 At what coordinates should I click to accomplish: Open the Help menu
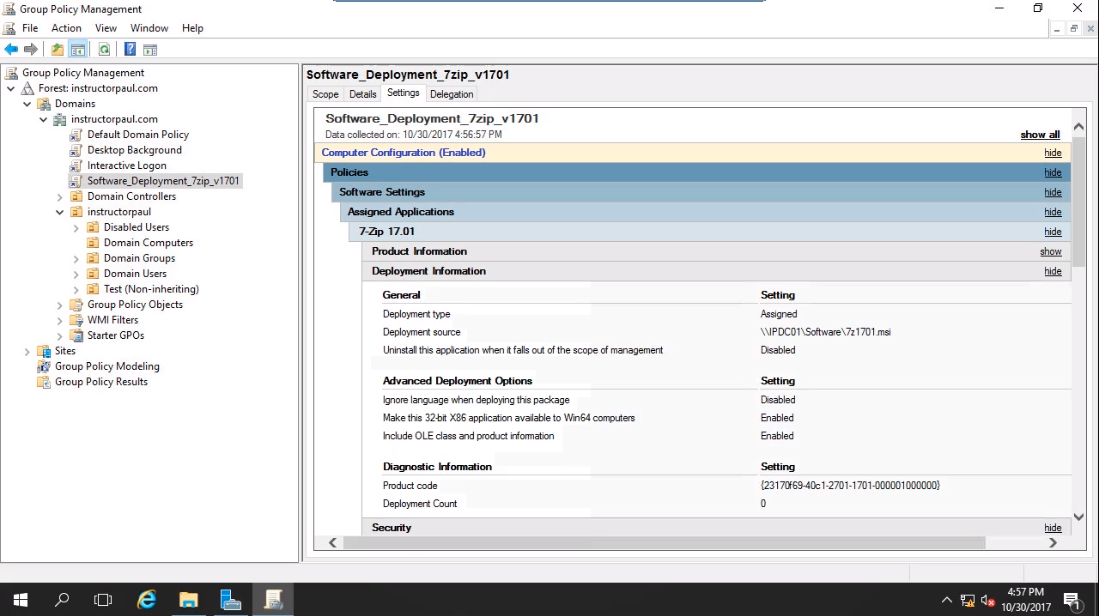(x=193, y=28)
